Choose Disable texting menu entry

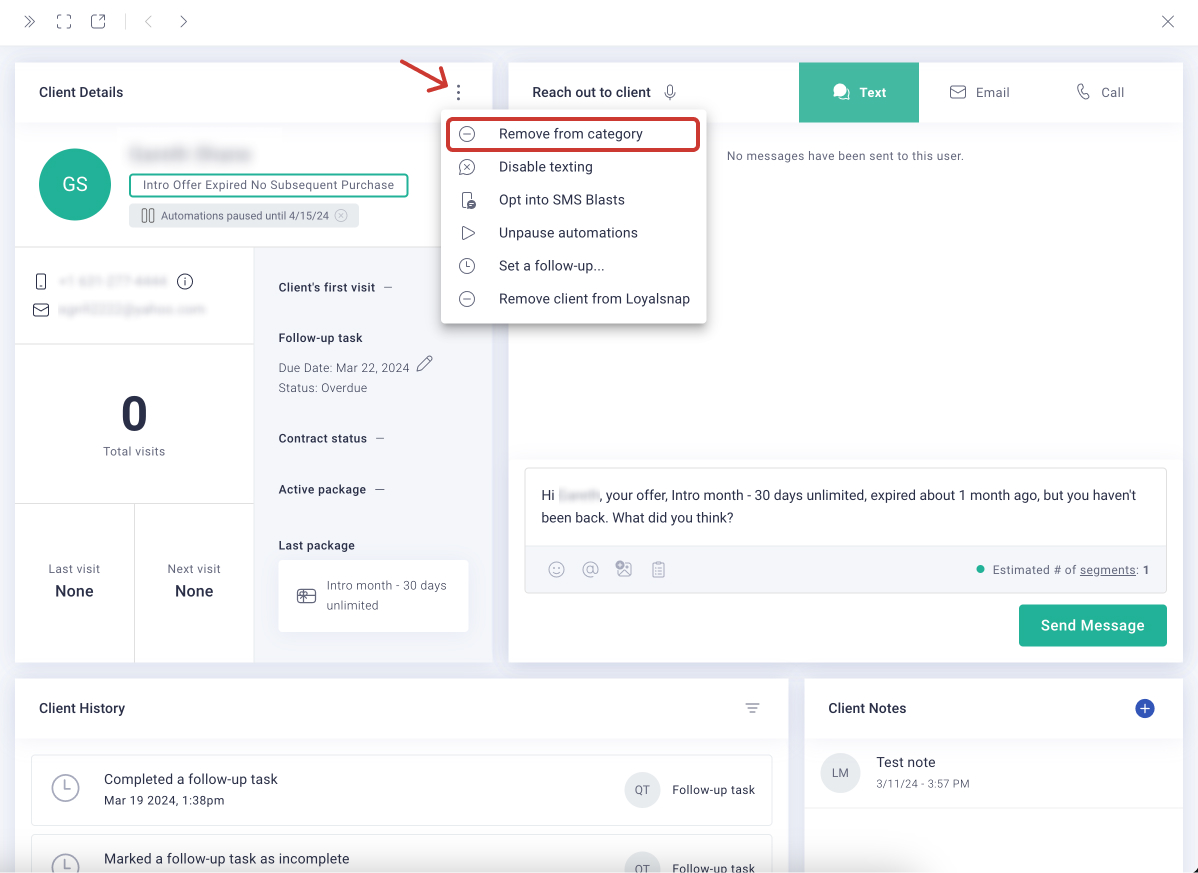[573, 167]
